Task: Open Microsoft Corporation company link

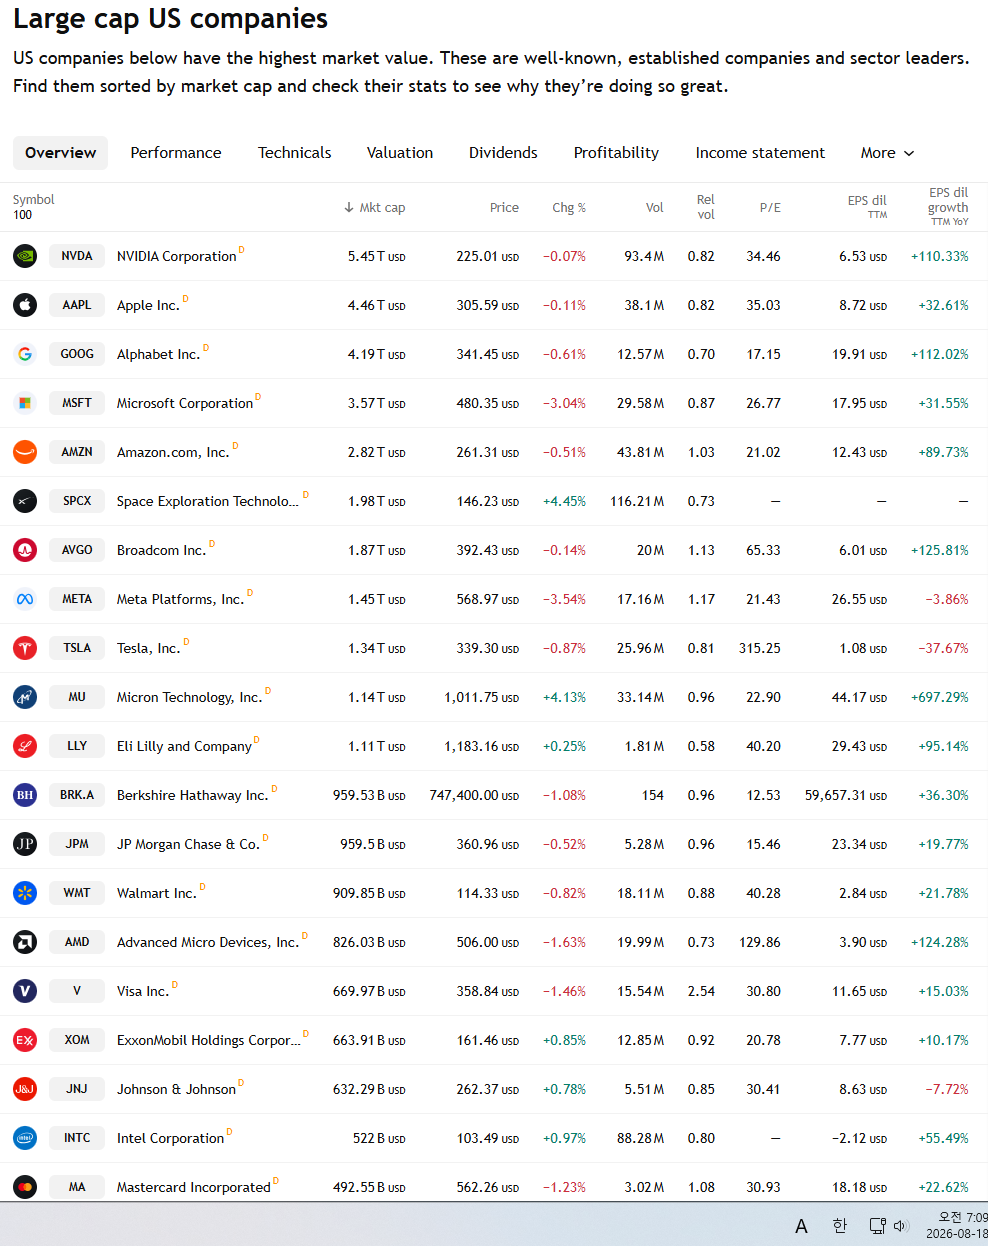Action: click(185, 403)
